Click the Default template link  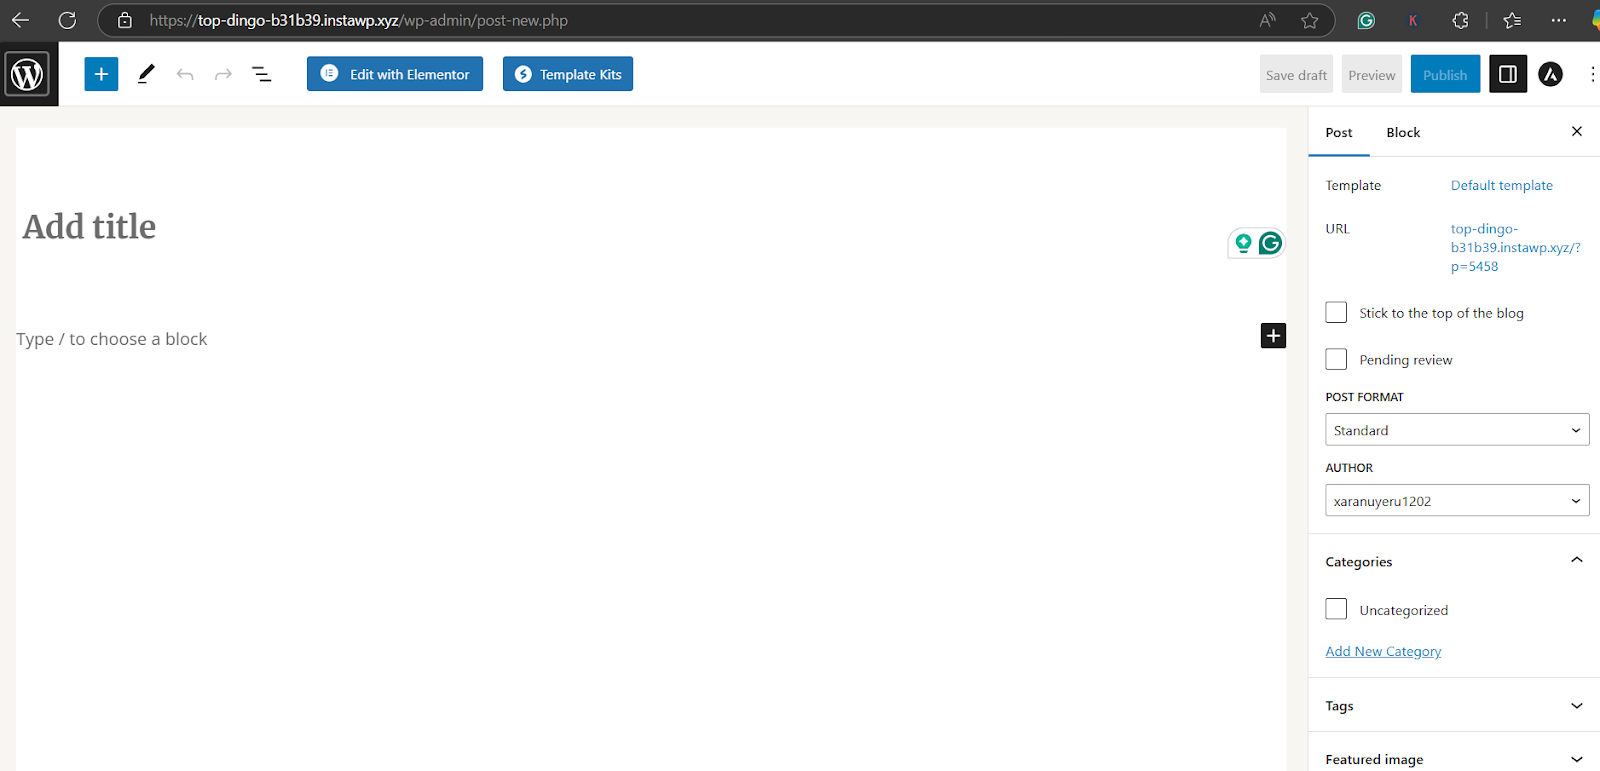tap(1502, 185)
